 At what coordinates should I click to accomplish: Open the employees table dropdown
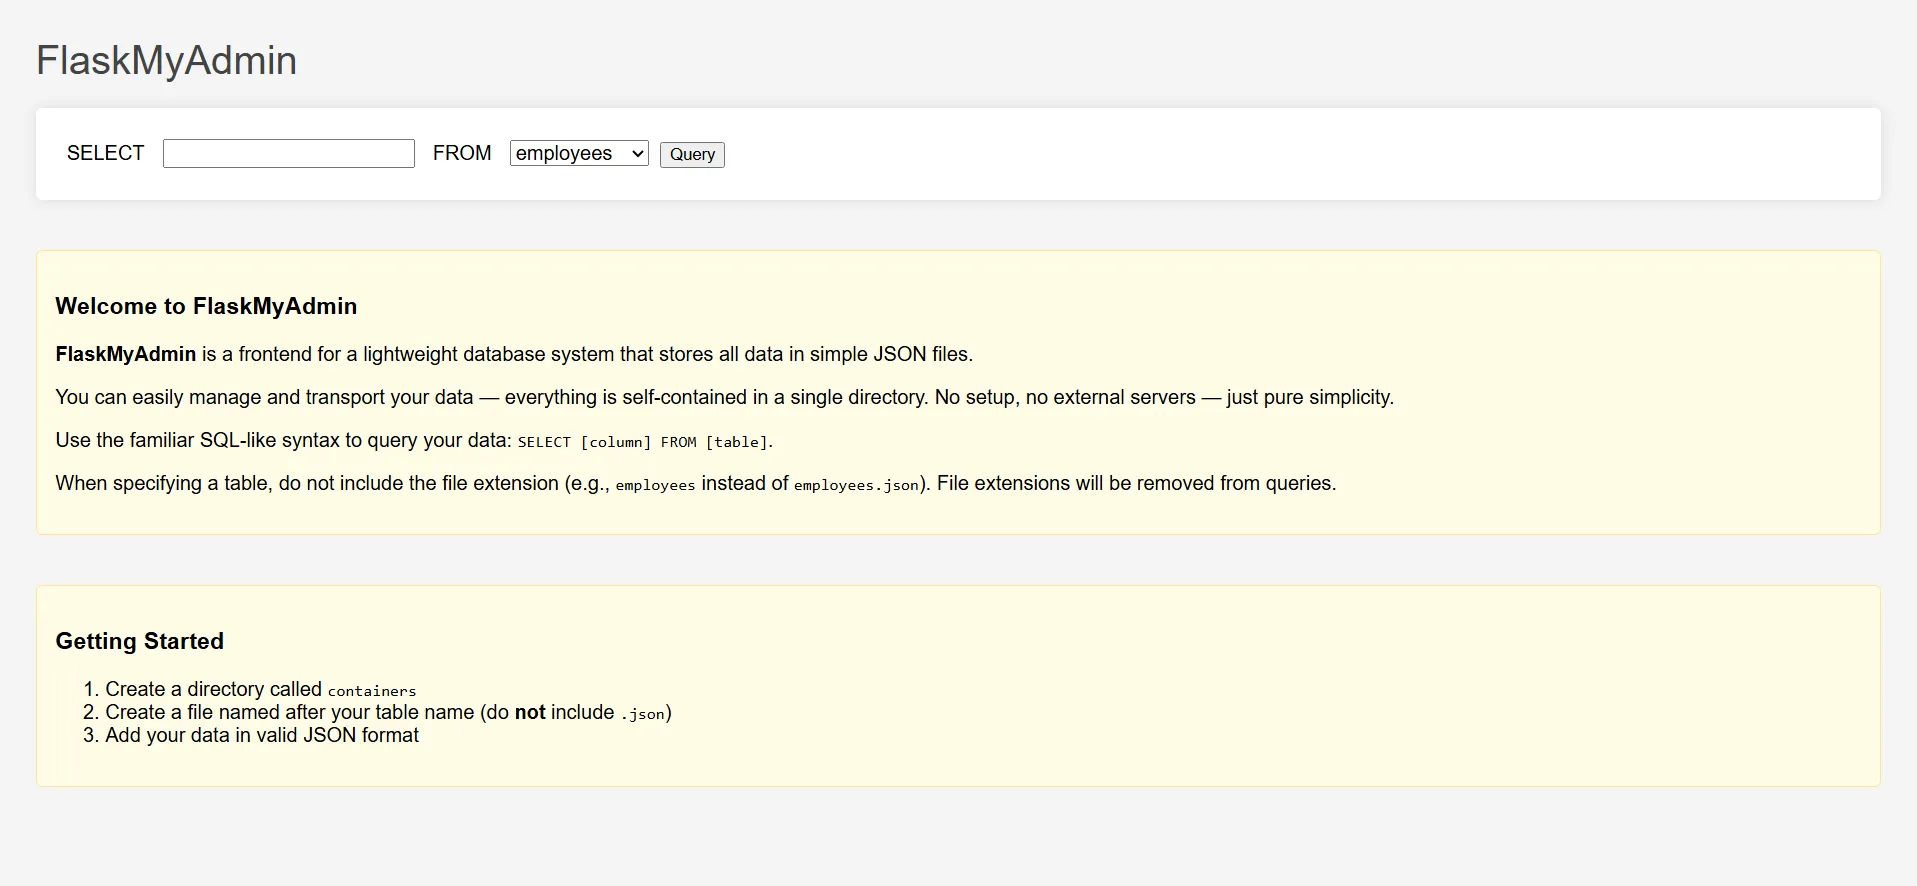coord(579,153)
